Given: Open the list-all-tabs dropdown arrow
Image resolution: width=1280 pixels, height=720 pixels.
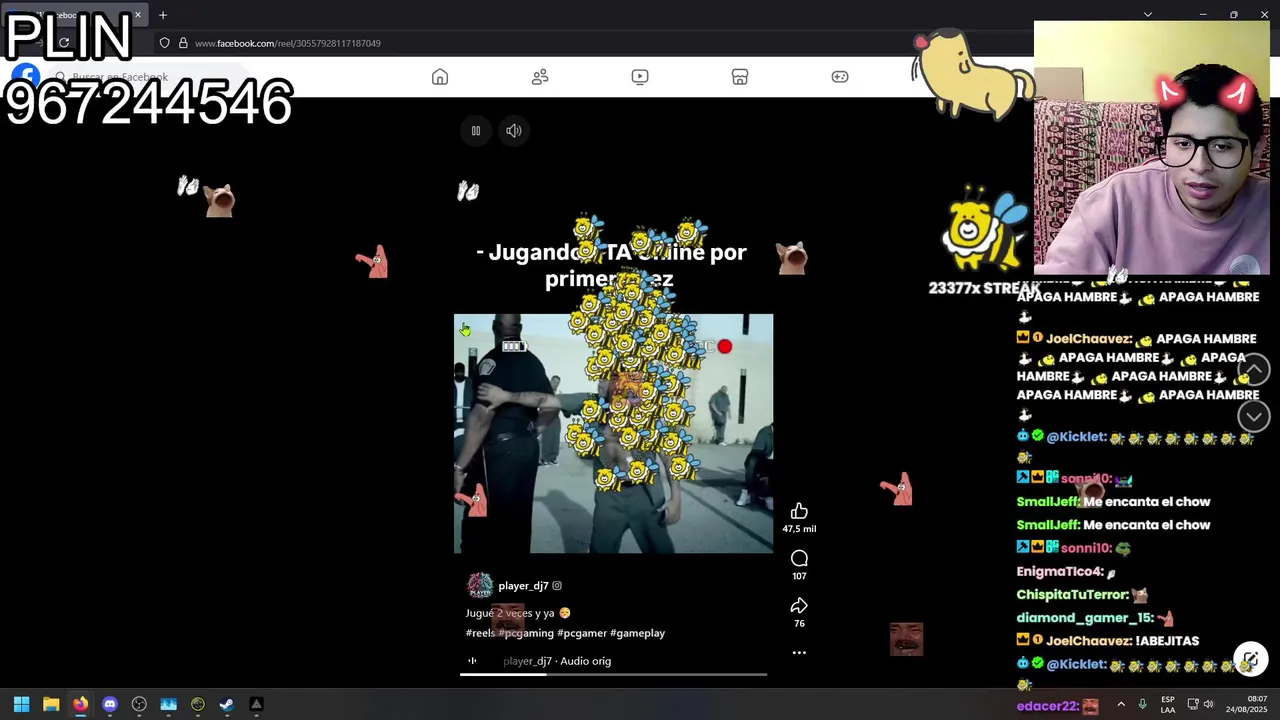Looking at the screenshot, I should [x=1148, y=15].
